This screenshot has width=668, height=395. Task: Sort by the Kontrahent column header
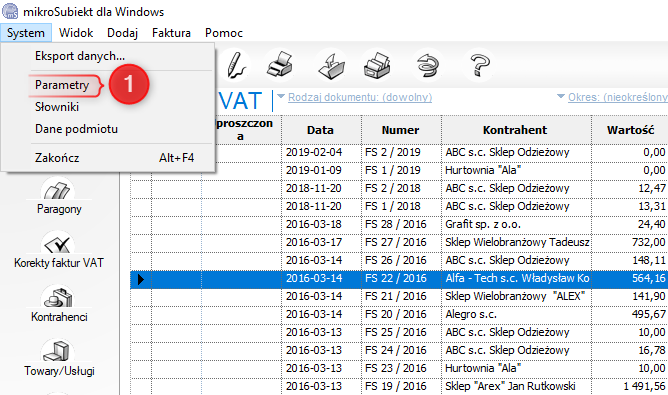click(515, 130)
